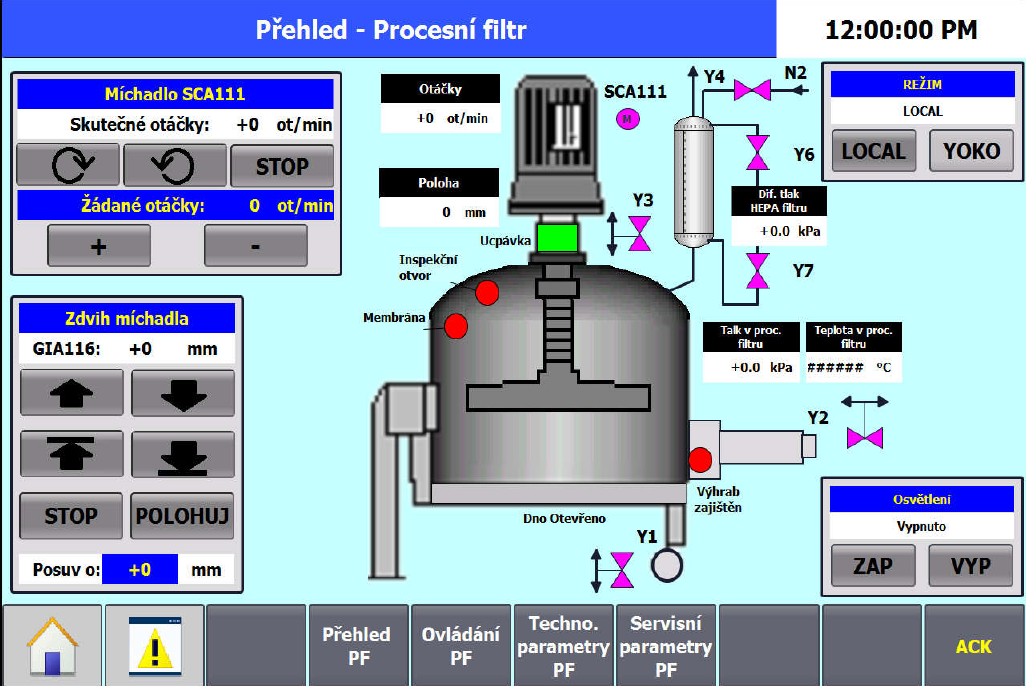Move mixer fully up with top-limit arrow

click(69, 453)
